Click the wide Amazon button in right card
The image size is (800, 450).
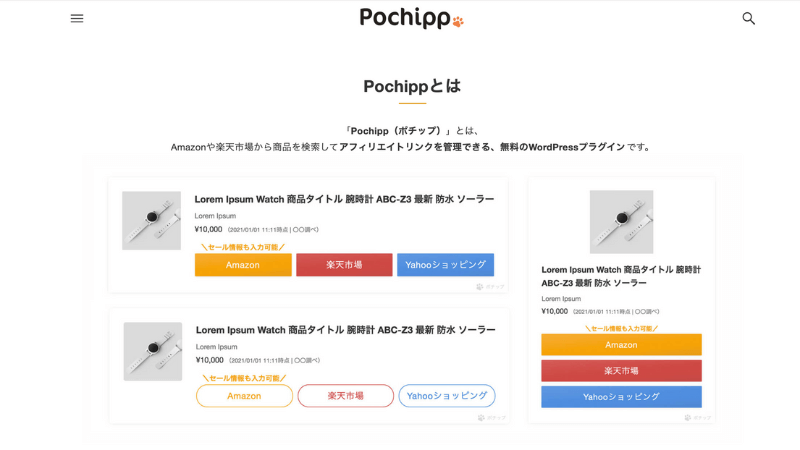point(621,345)
